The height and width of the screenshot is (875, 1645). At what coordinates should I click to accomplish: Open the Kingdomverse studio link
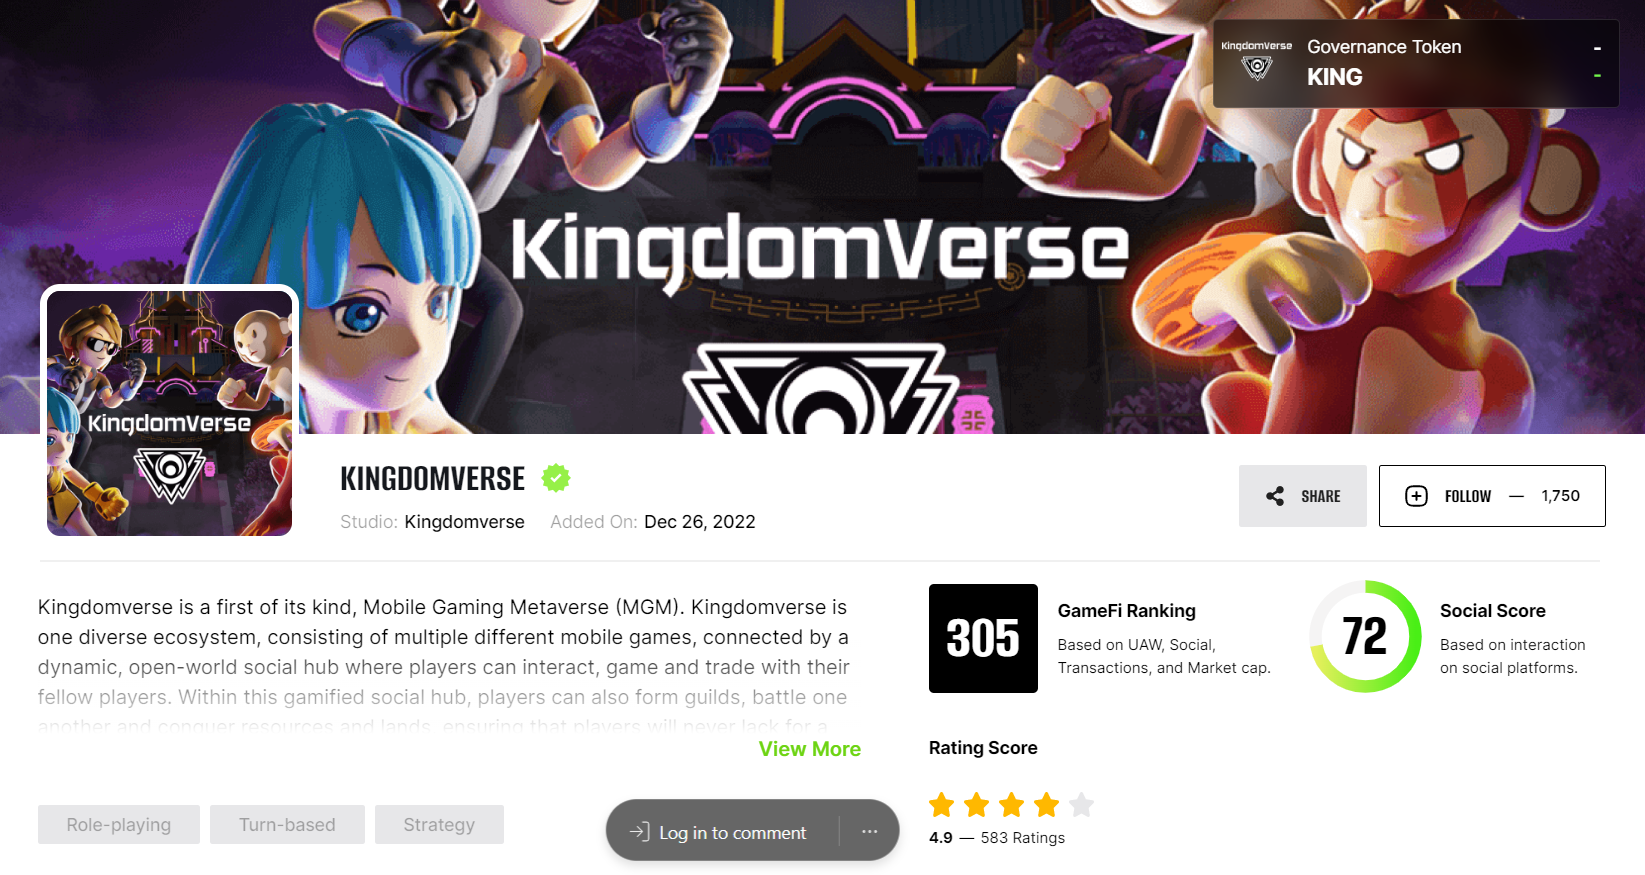tap(464, 522)
